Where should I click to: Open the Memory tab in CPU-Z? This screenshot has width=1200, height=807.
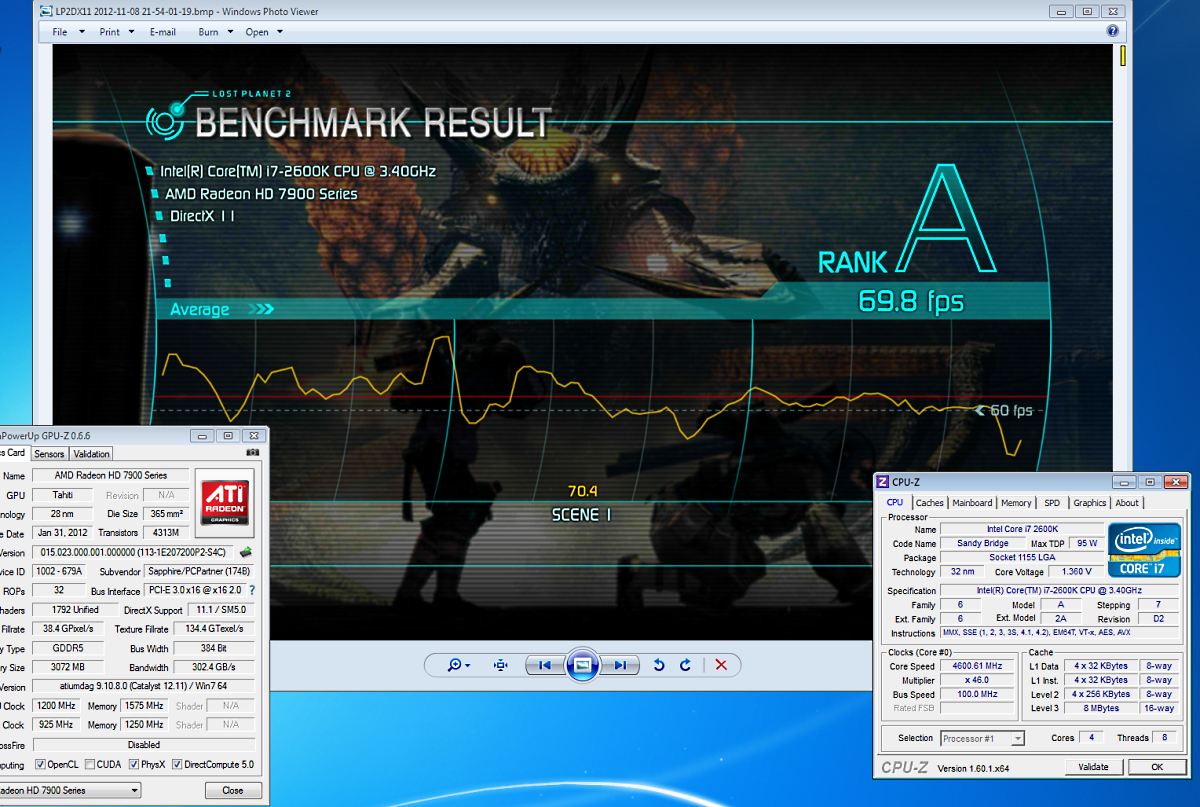click(1016, 503)
